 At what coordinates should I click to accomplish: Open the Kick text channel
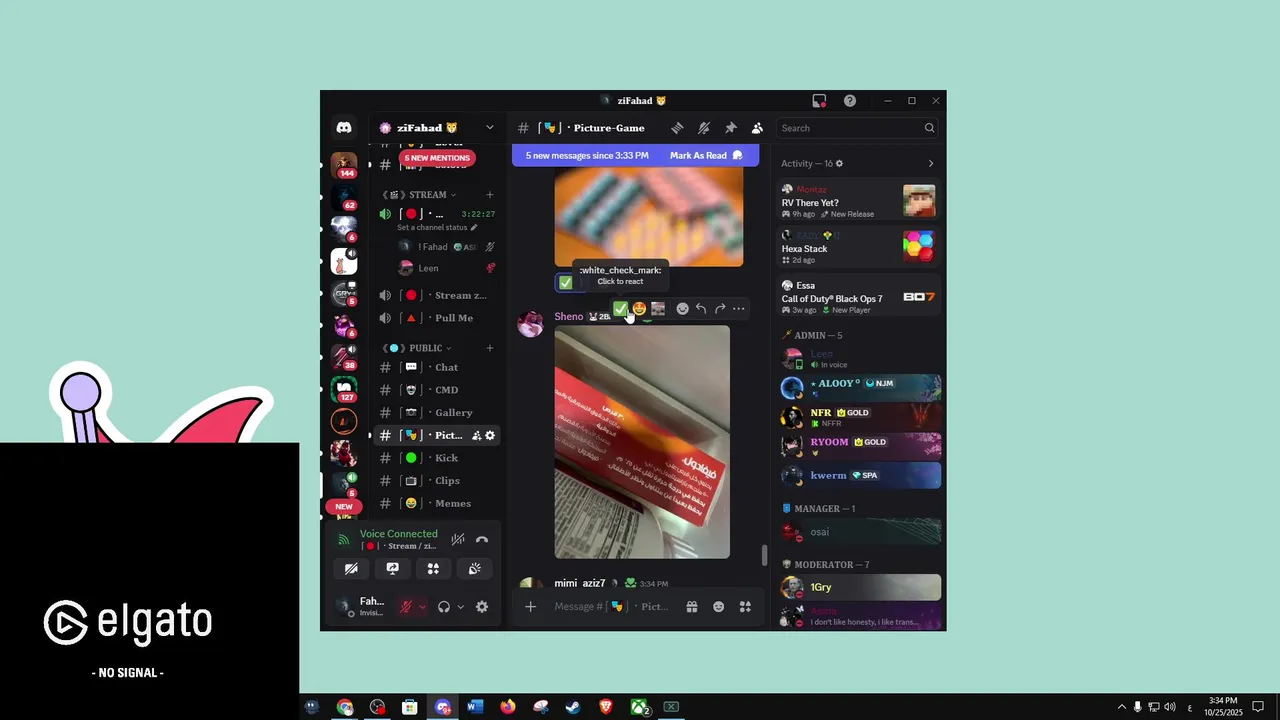(x=436, y=458)
